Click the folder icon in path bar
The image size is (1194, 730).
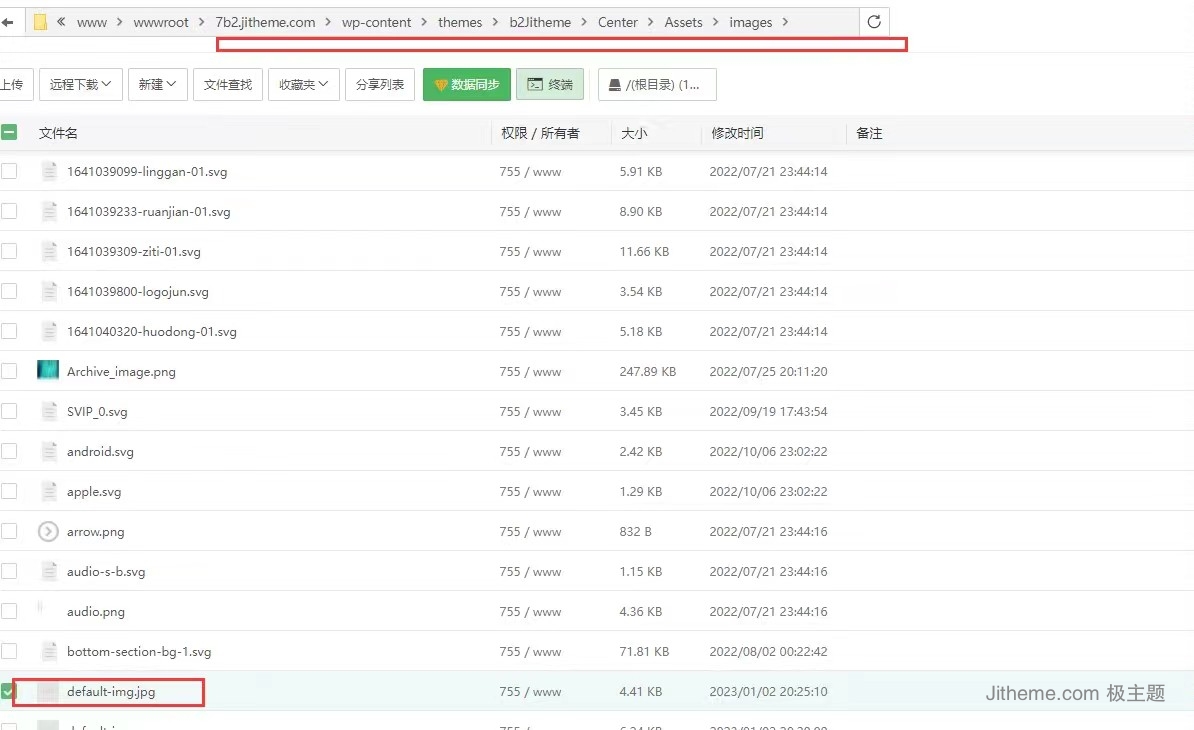pyautogui.click(x=40, y=22)
